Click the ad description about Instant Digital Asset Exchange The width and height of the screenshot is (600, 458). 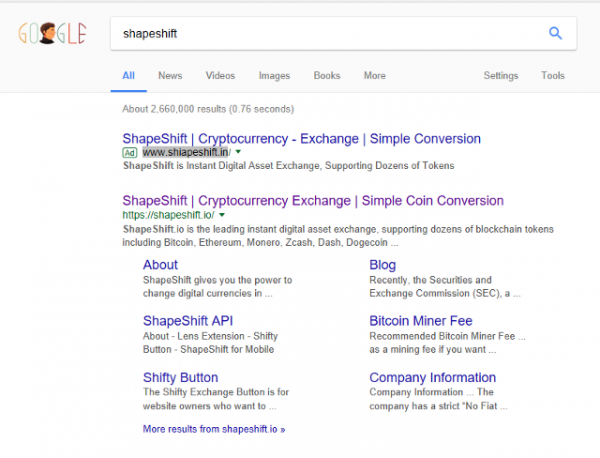(x=289, y=166)
